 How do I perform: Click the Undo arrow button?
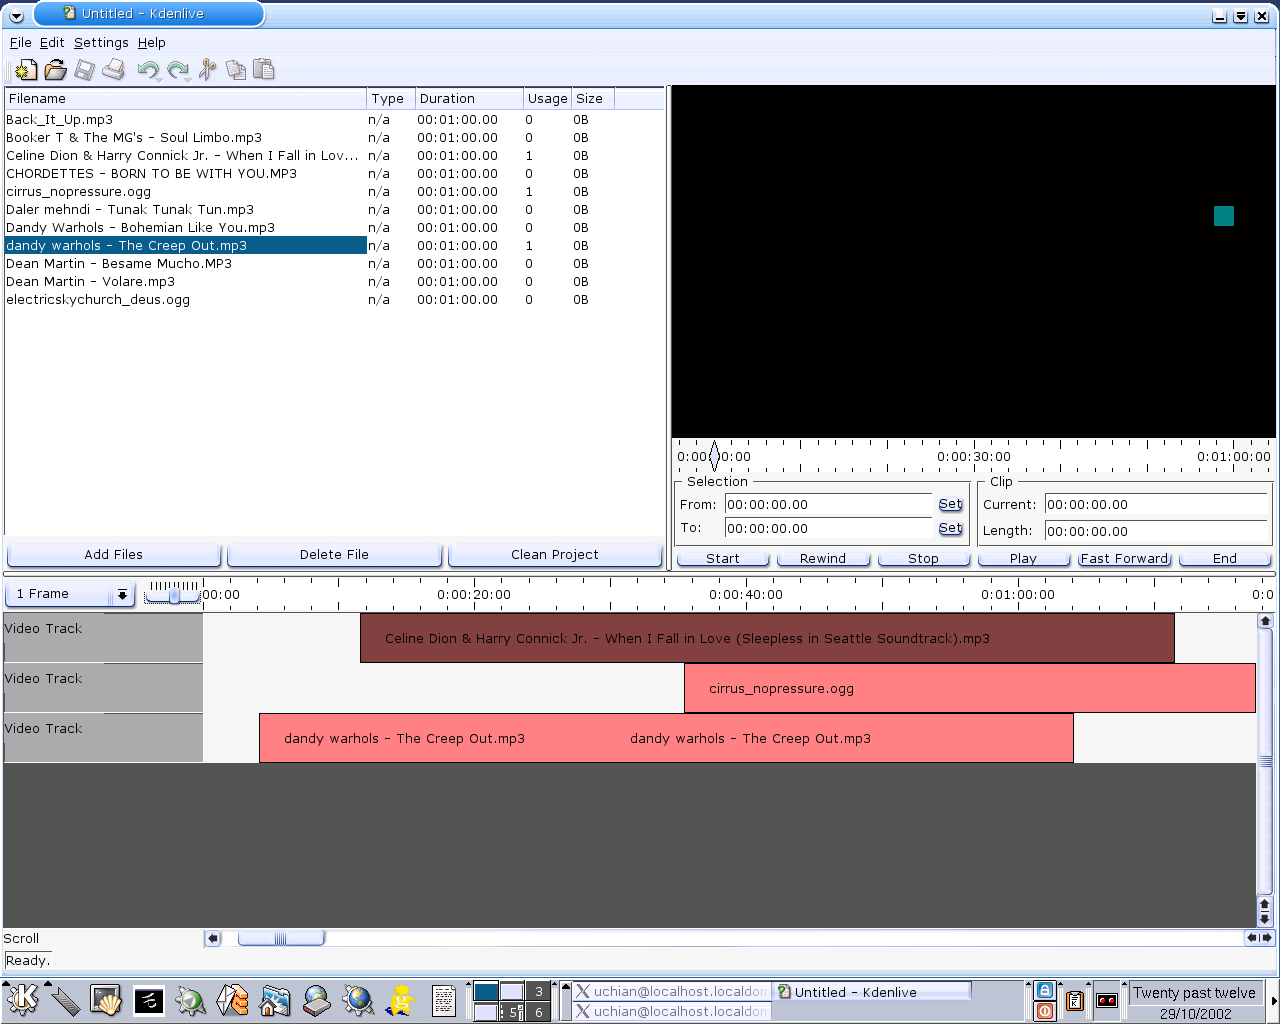point(148,70)
